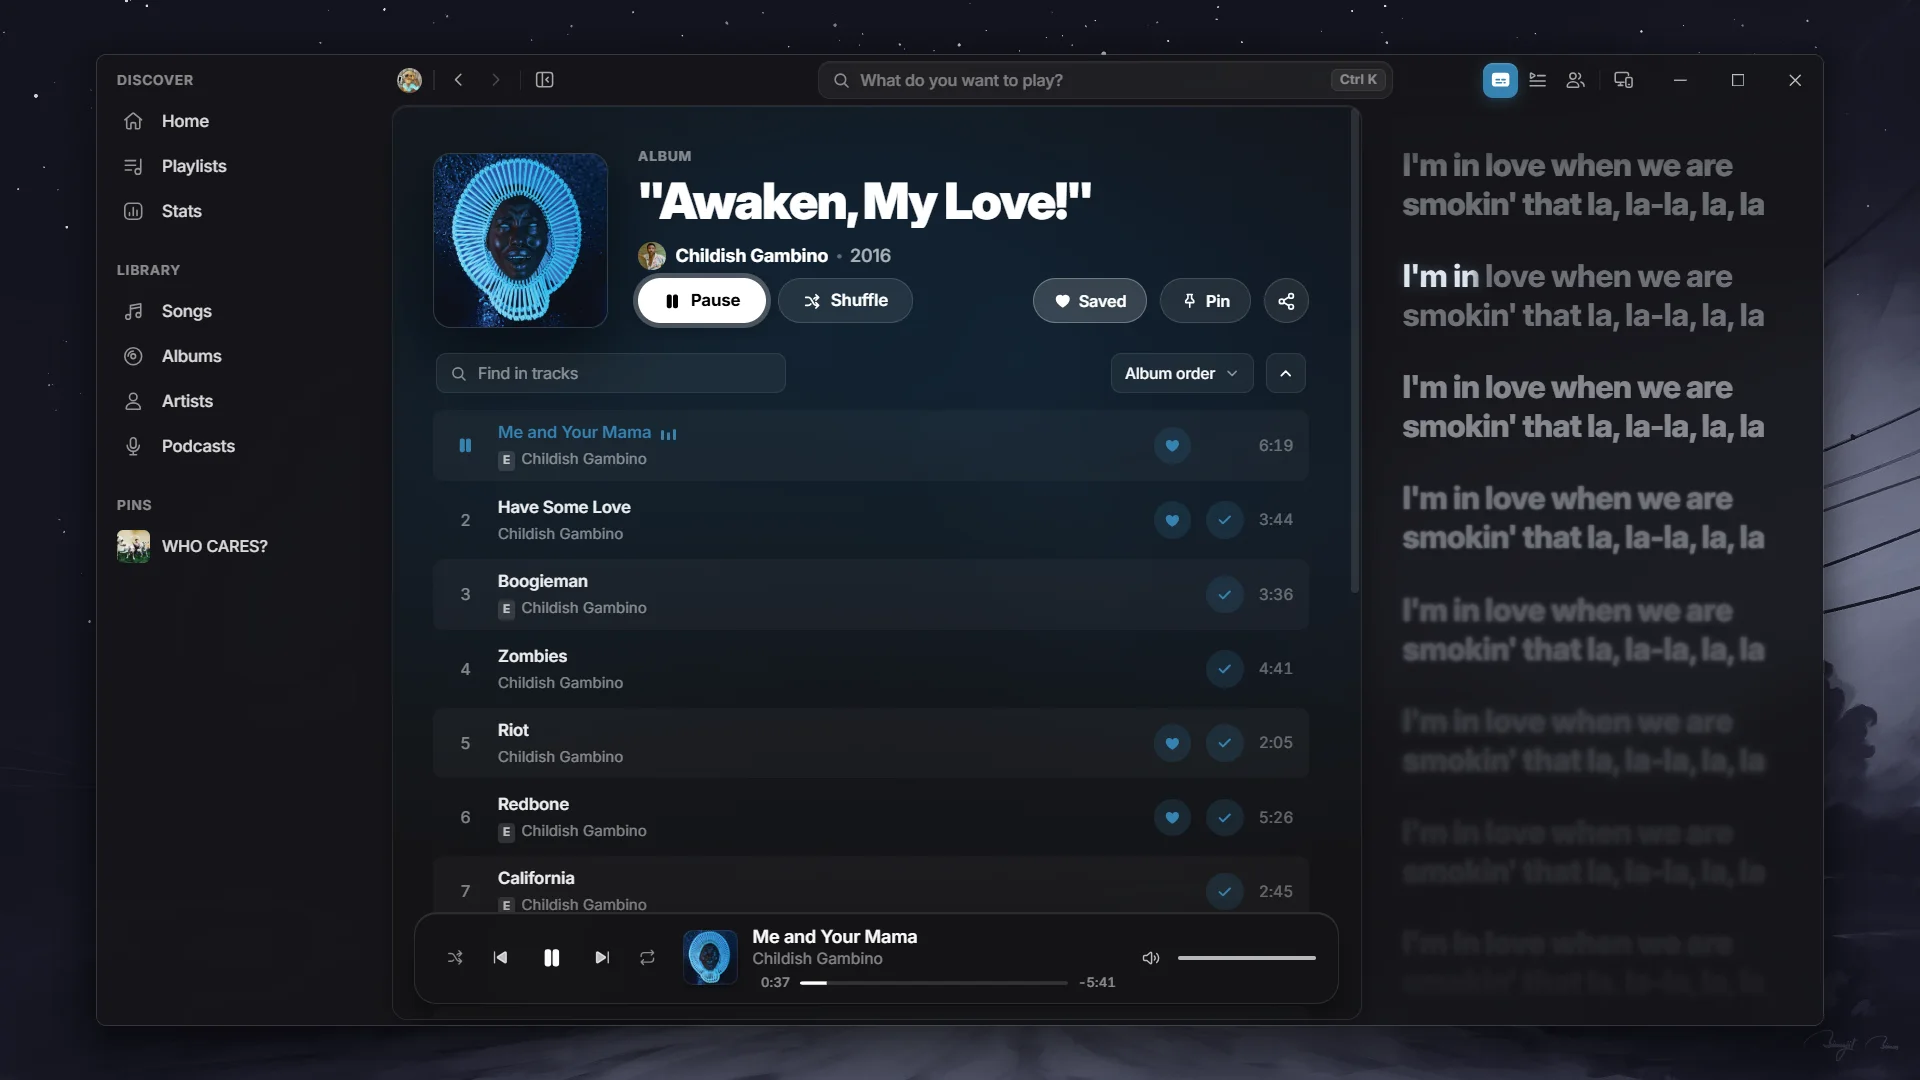Focus the Find in tracks field
The image size is (1920, 1080).
coord(611,373)
